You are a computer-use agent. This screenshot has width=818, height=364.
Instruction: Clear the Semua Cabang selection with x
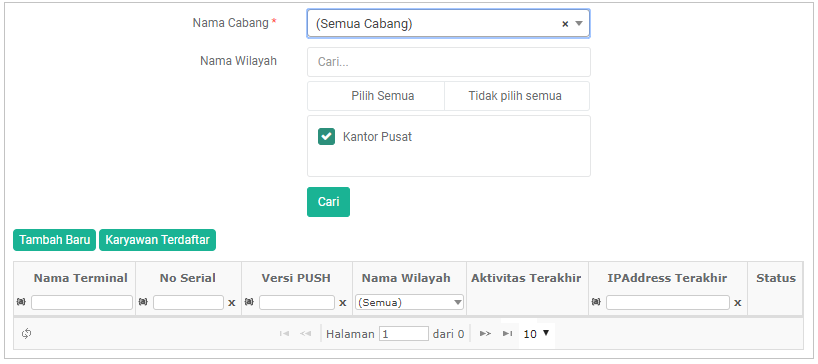(564, 24)
